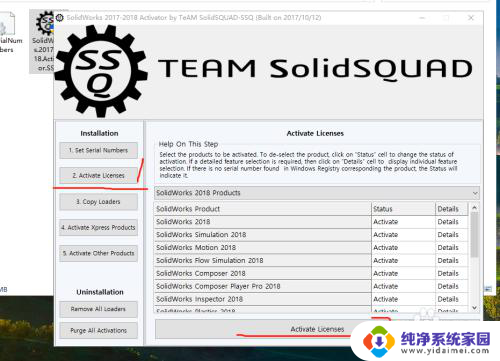The image size is (500, 361).
Task: Open Details for SolidWorks Composer Player Pro 2018
Action: pyautogui.click(x=451, y=286)
